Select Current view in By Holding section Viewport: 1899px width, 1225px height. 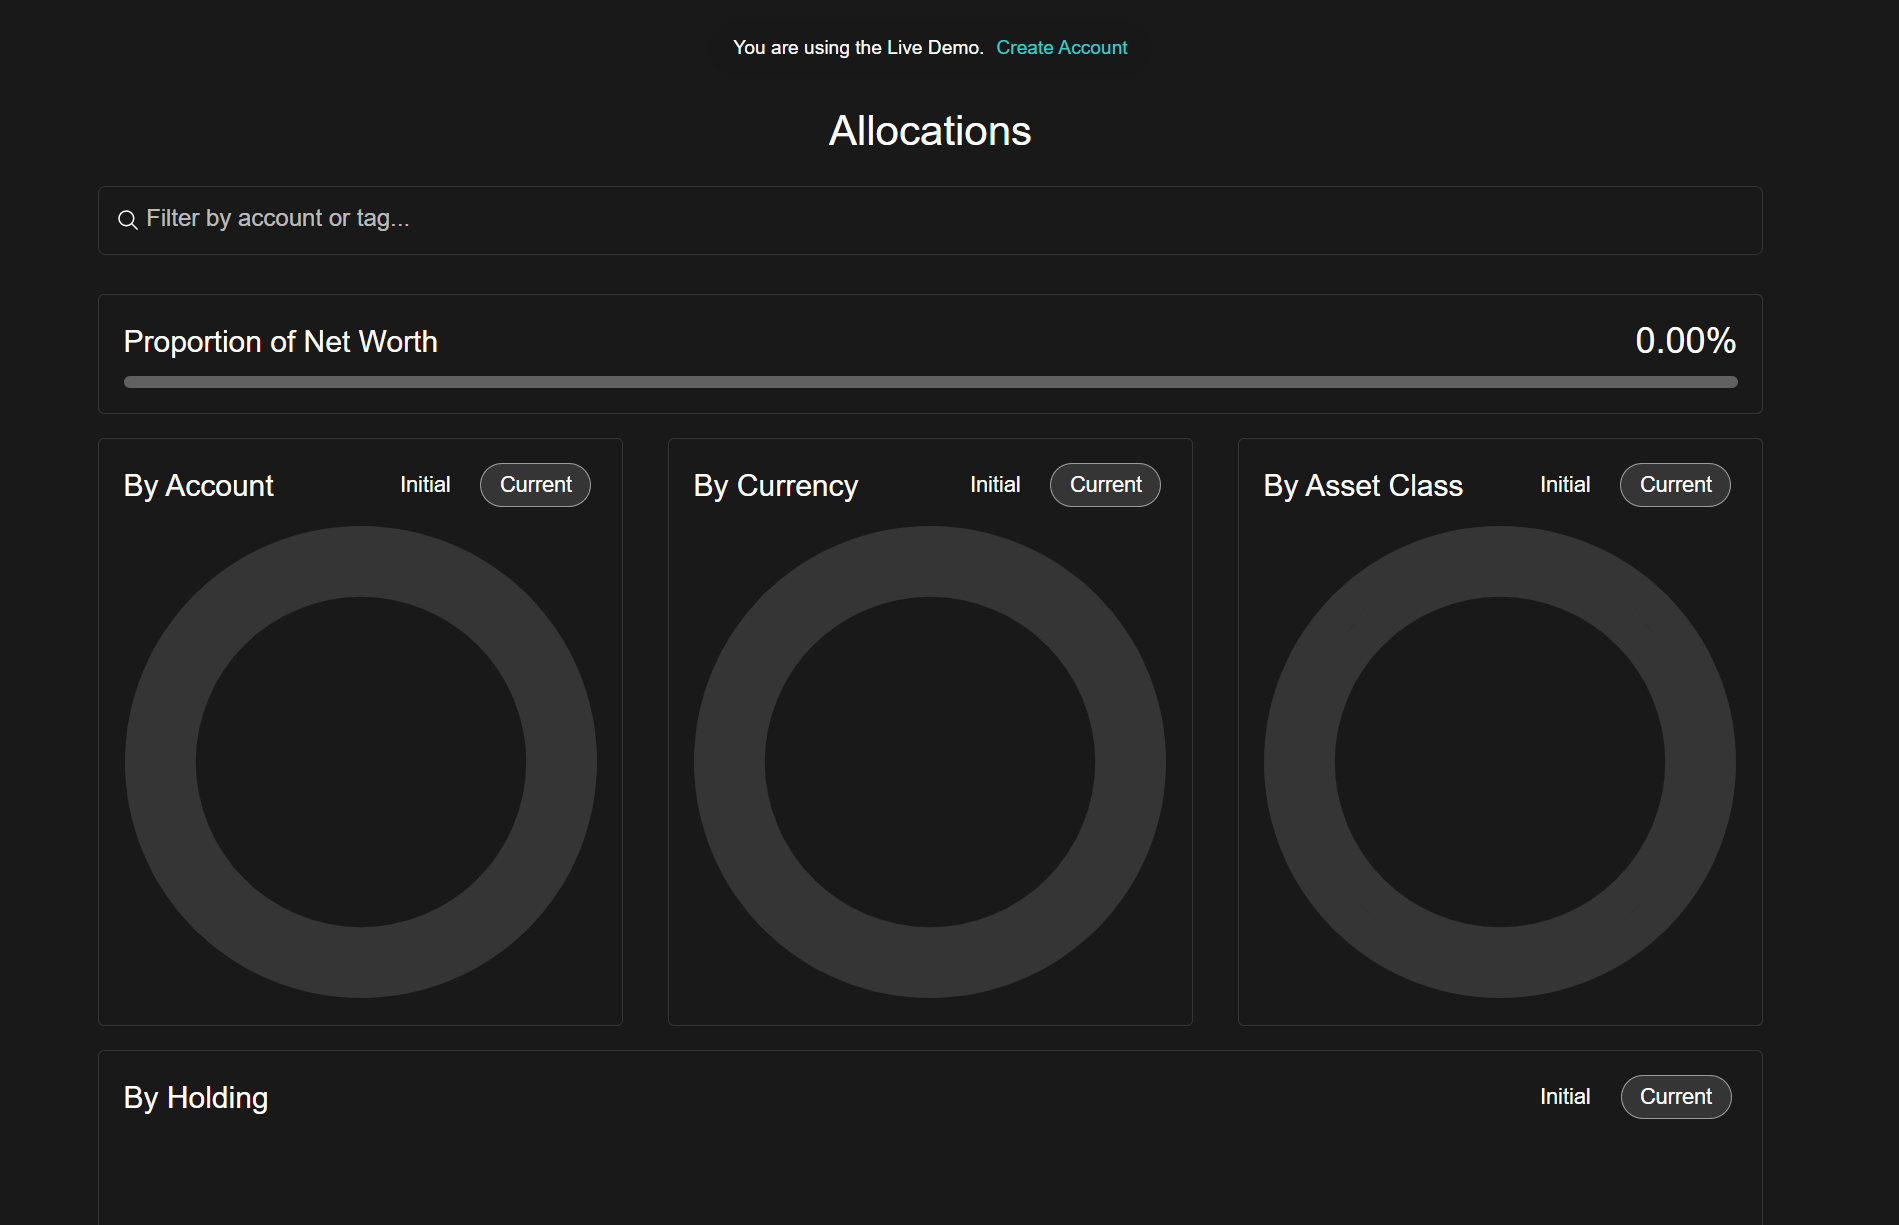point(1676,1096)
